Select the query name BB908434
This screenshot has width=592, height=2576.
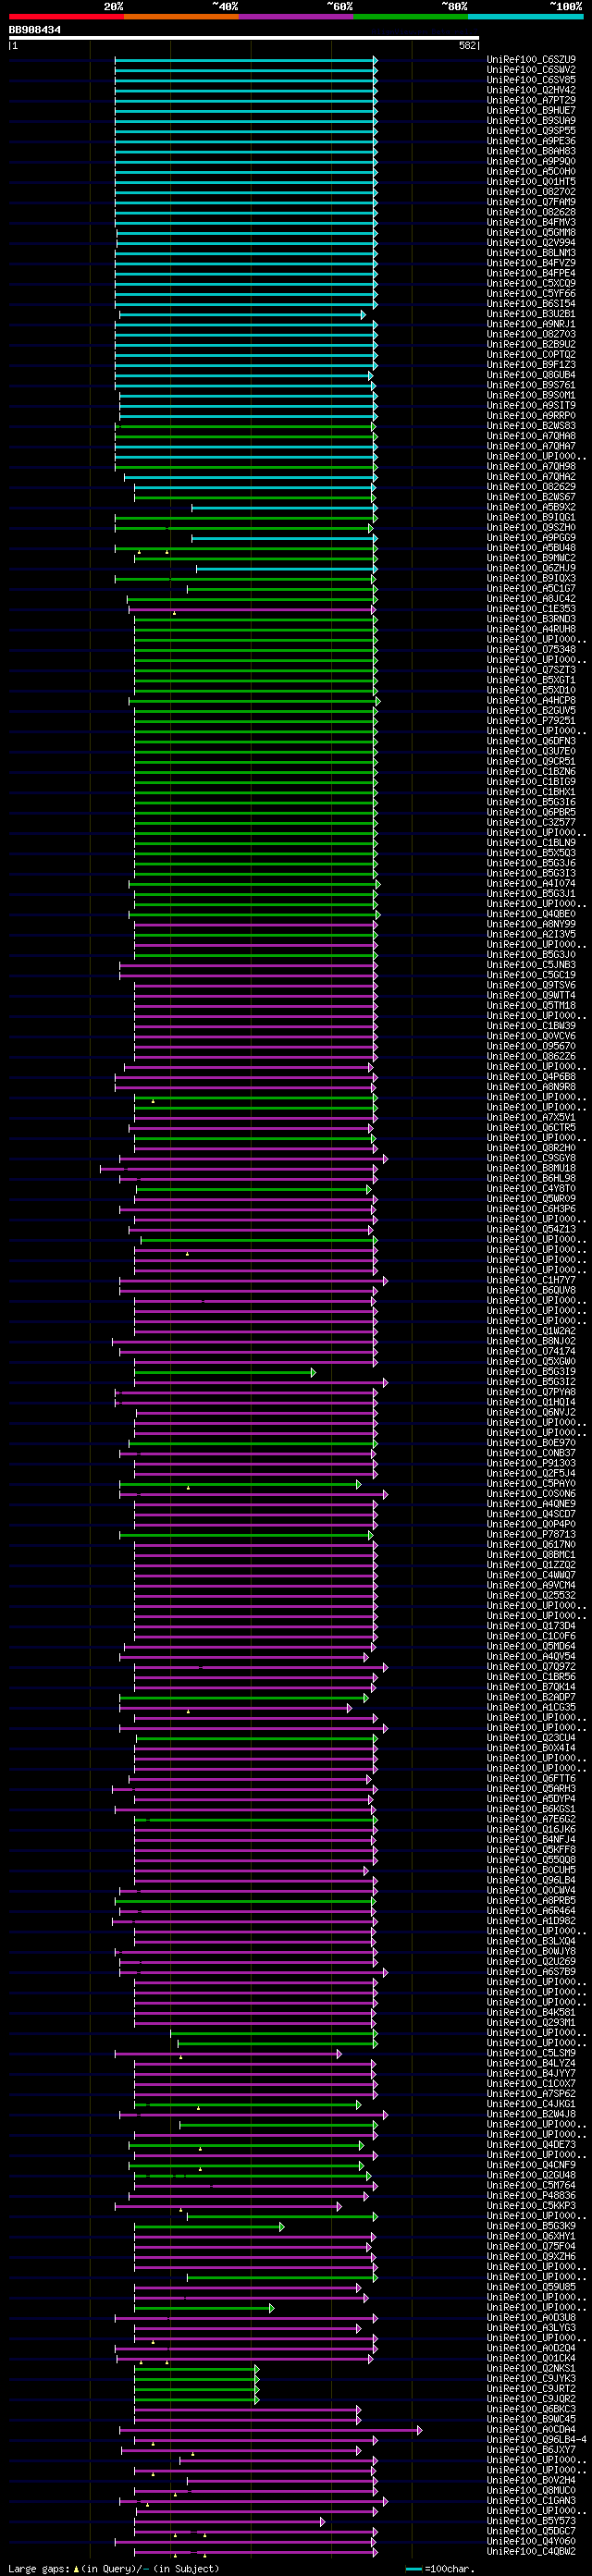[35, 30]
